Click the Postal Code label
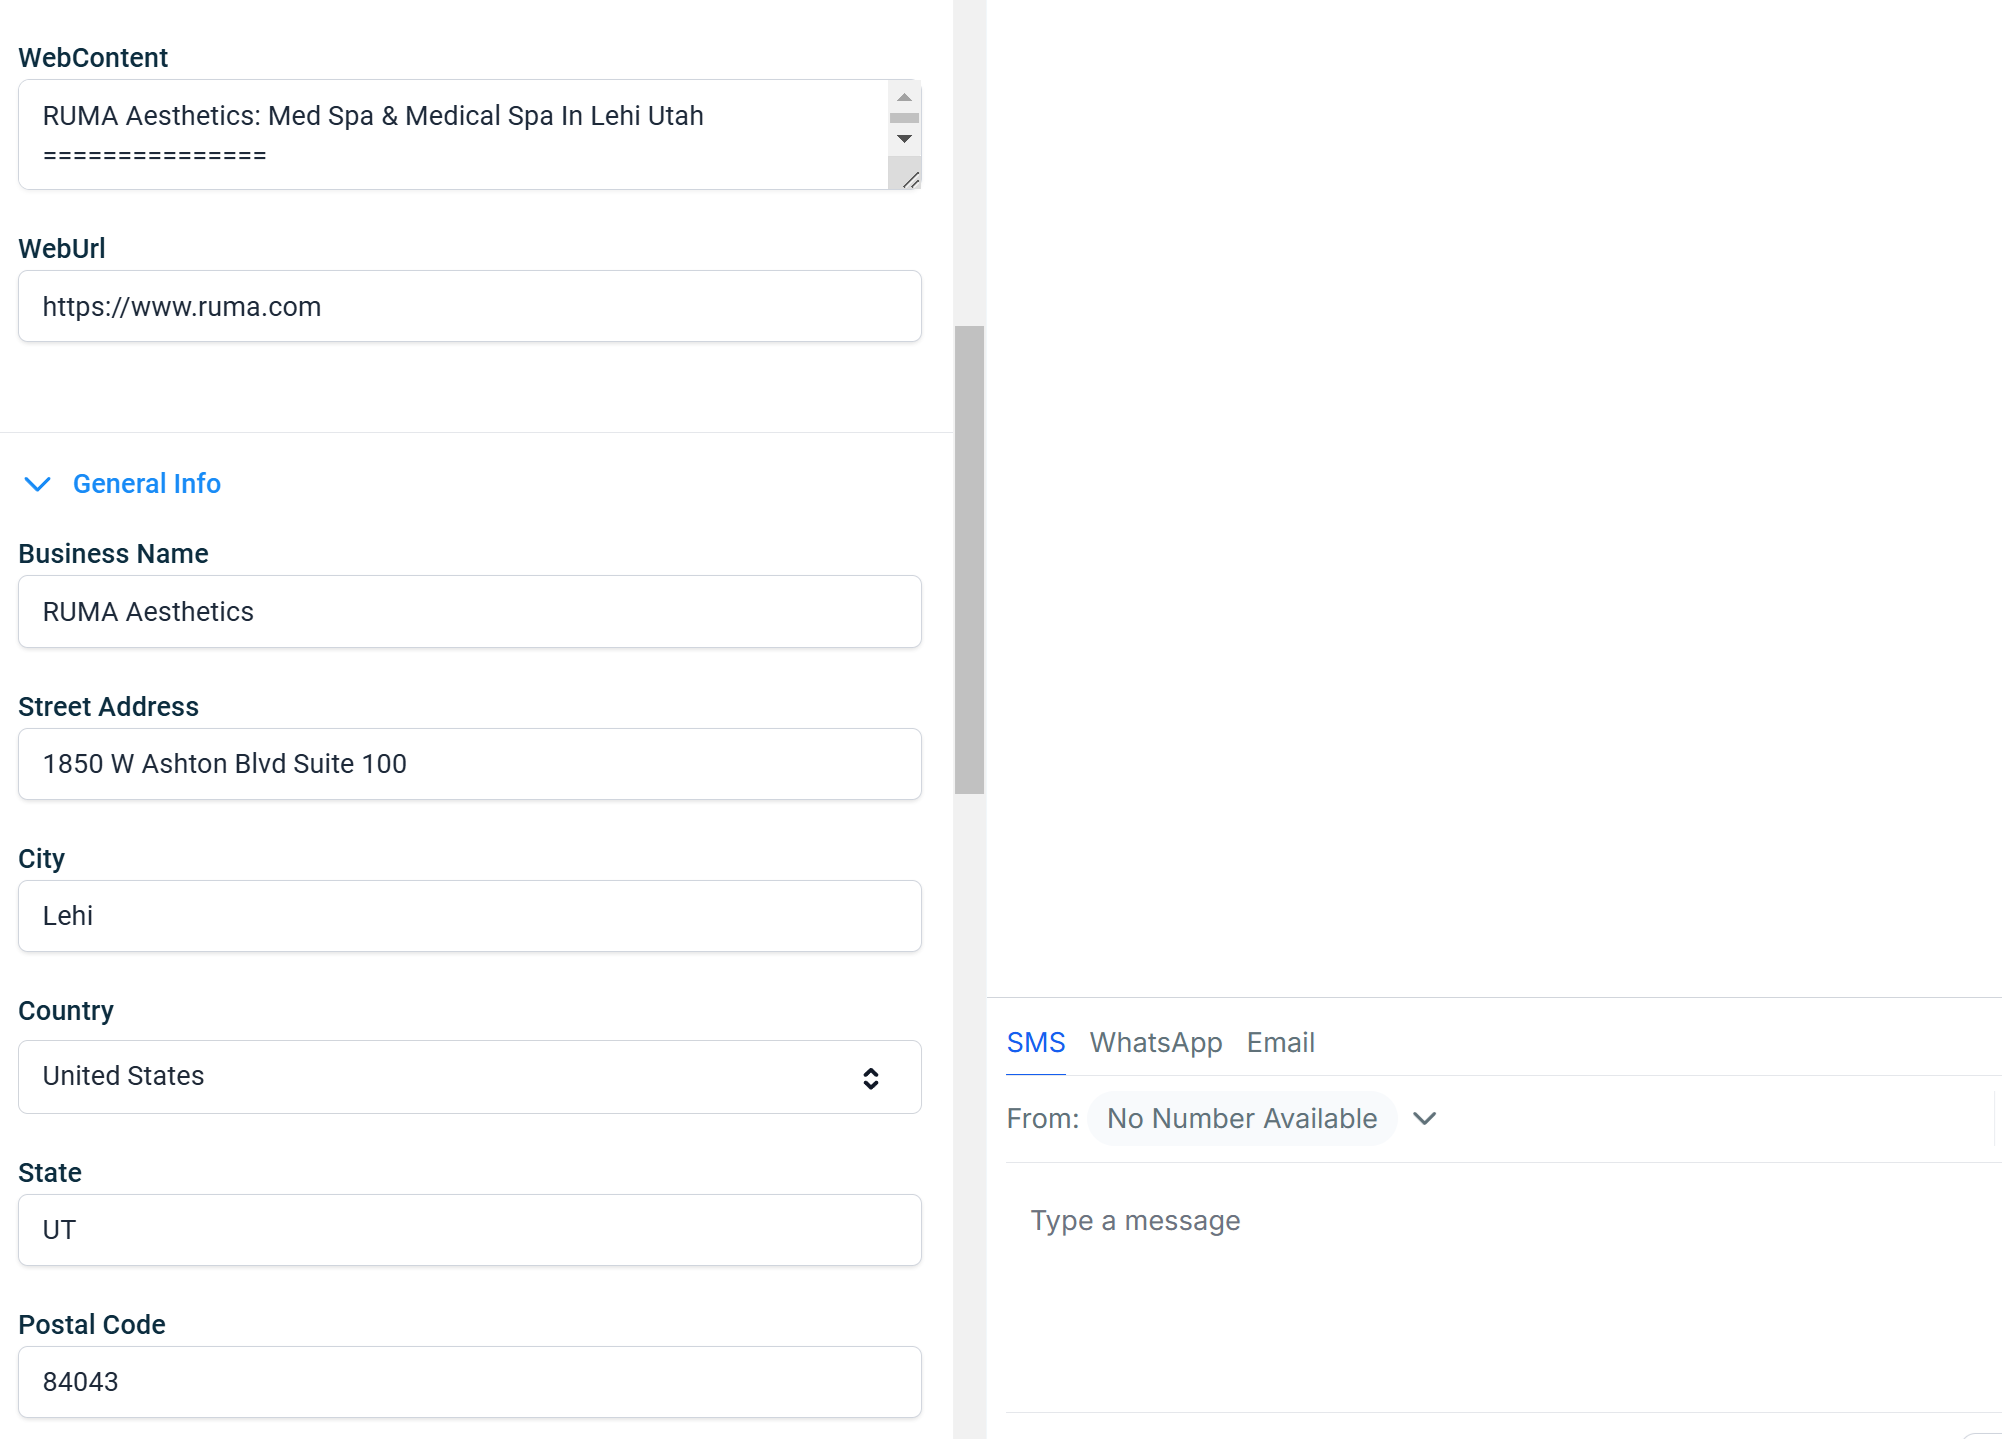 pyautogui.click(x=92, y=1325)
